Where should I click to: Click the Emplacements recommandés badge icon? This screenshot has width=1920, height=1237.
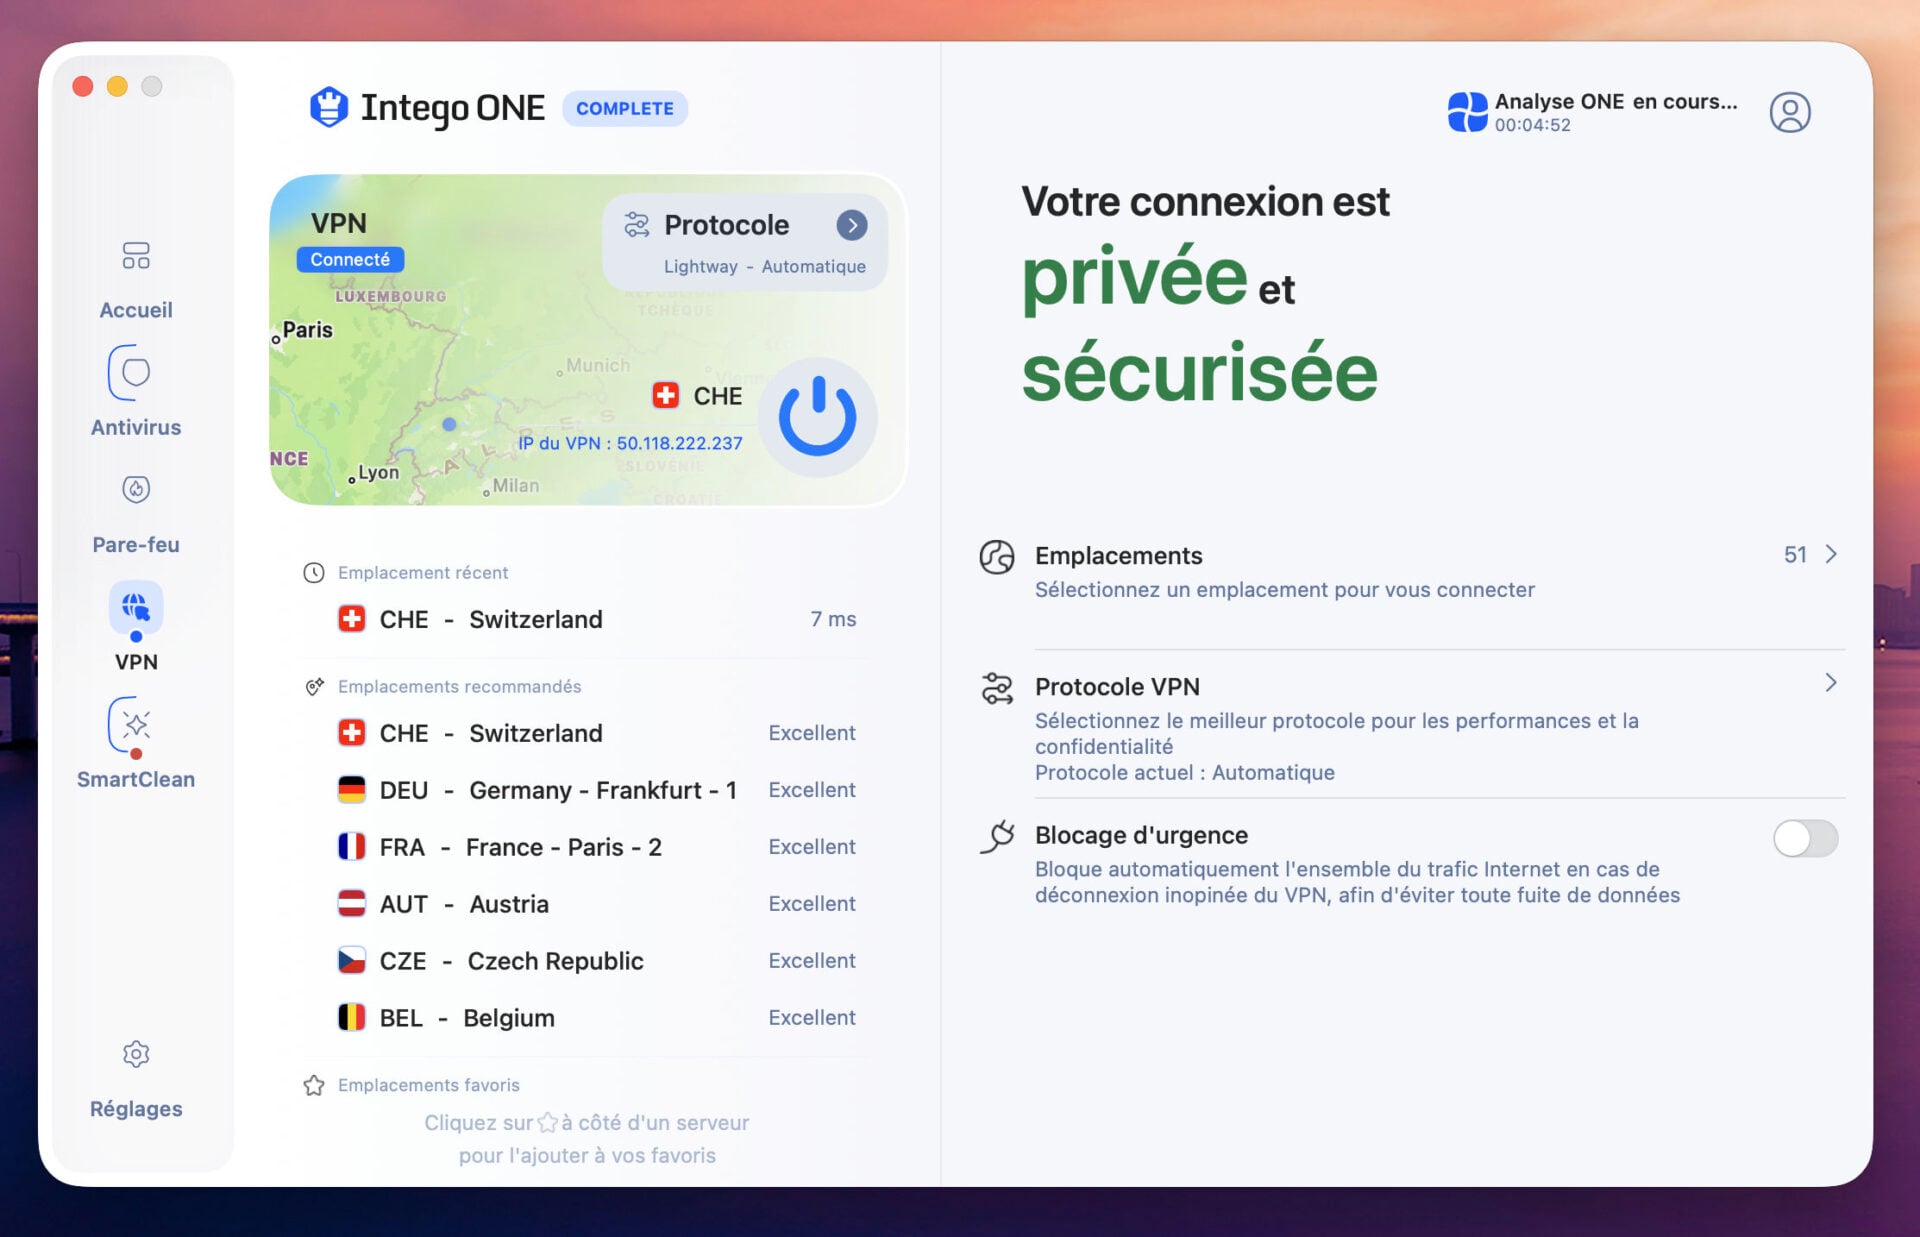(314, 687)
